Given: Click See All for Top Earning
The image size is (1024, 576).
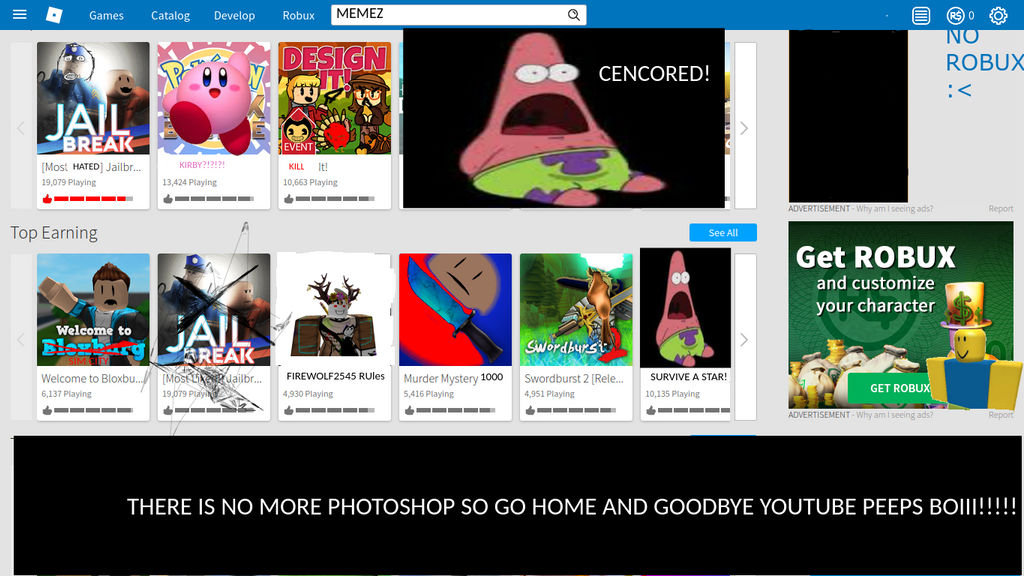Looking at the screenshot, I should click(x=723, y=232).
